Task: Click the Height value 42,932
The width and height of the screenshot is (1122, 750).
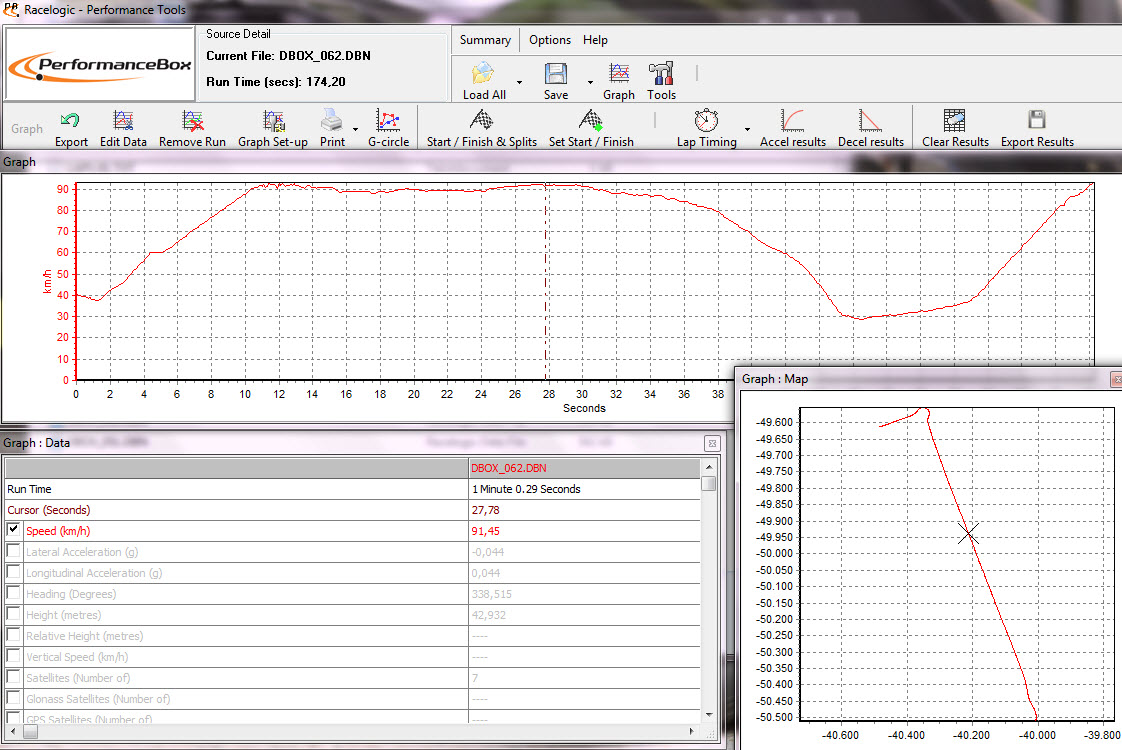Action: [489, 615]
